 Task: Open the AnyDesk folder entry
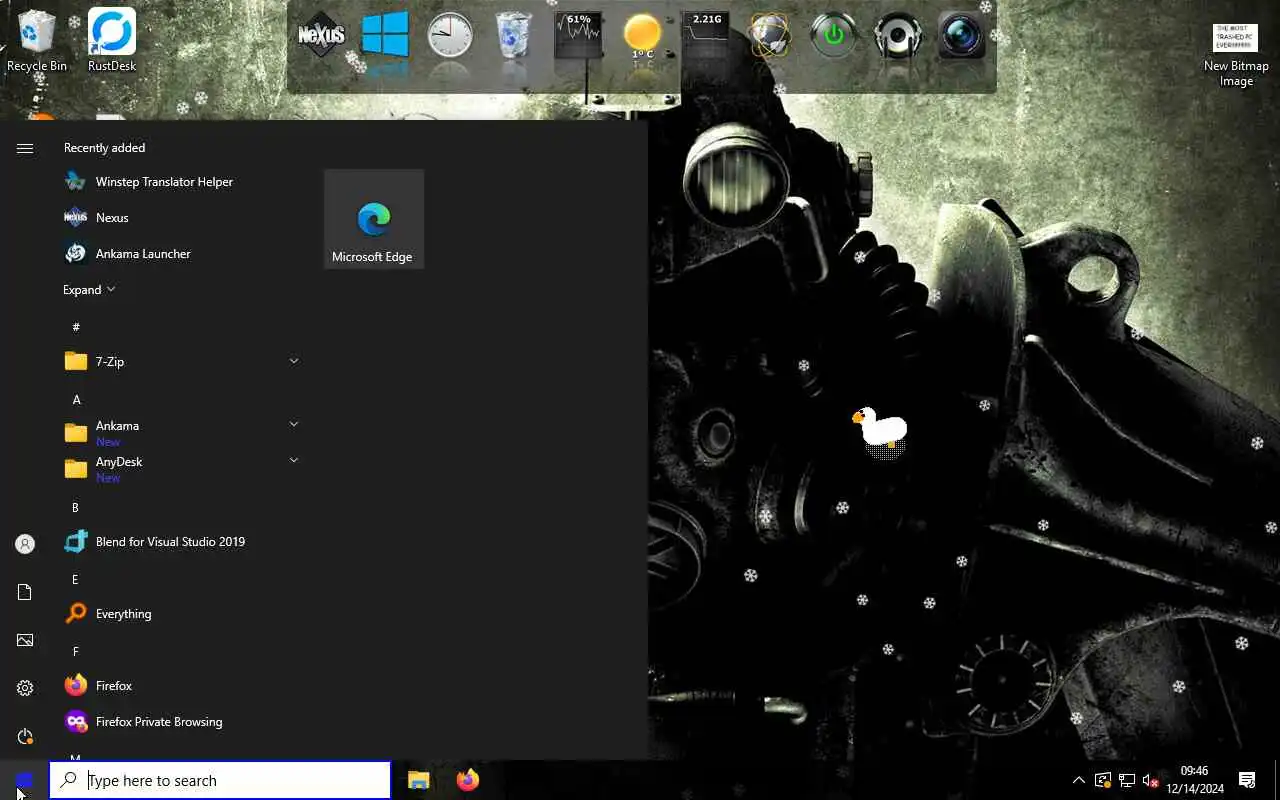point(180,469)
